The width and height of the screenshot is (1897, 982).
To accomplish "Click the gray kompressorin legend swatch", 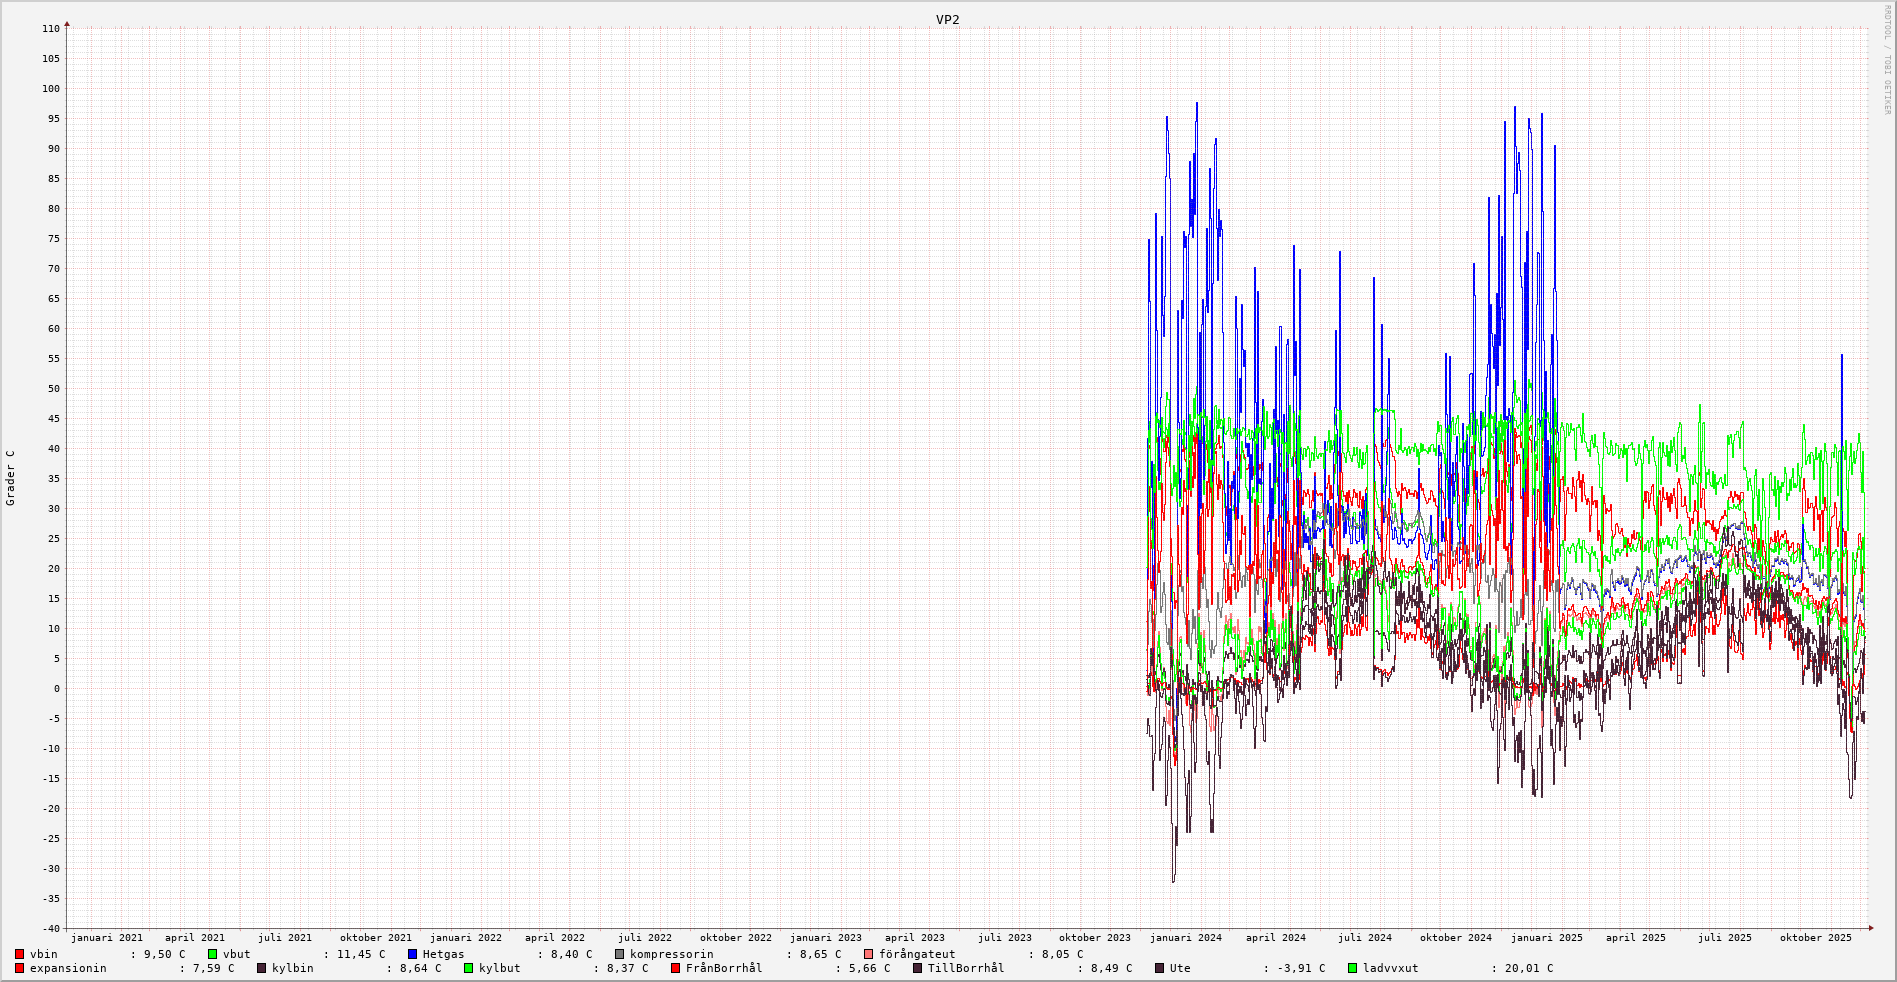I will [619, 954].
